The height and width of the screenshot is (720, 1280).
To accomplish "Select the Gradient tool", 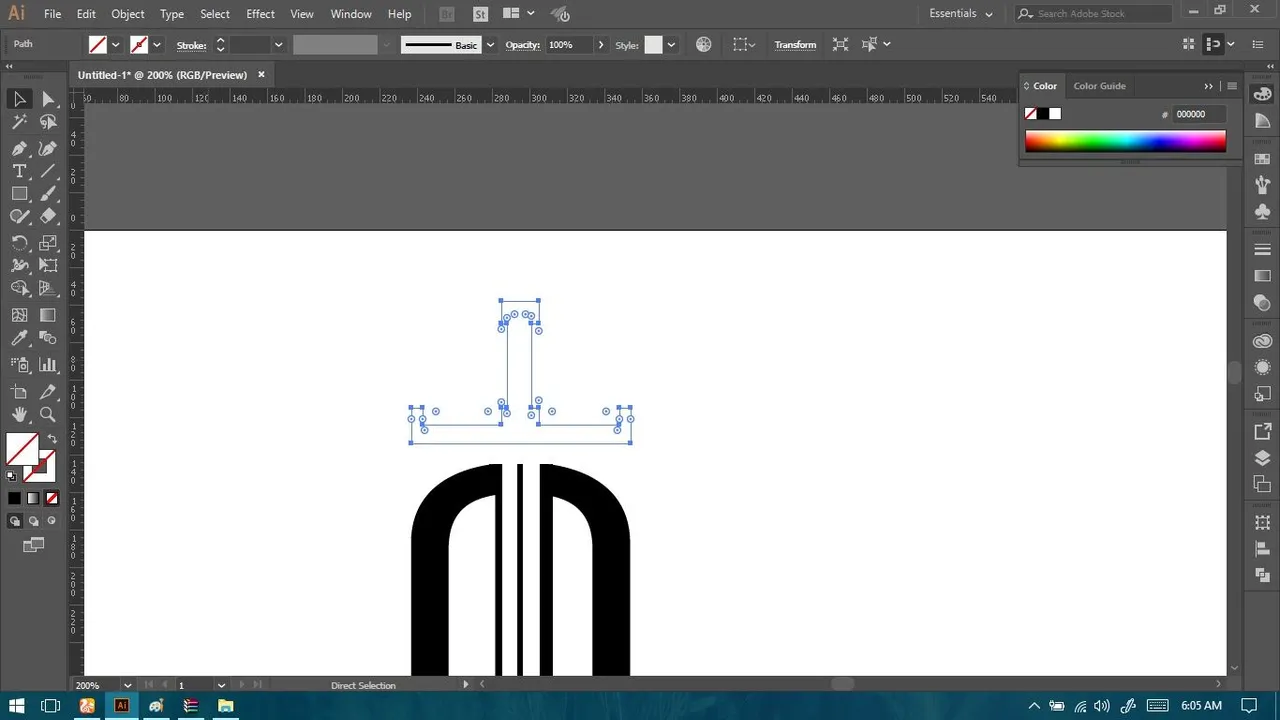I will coord(47,315).
